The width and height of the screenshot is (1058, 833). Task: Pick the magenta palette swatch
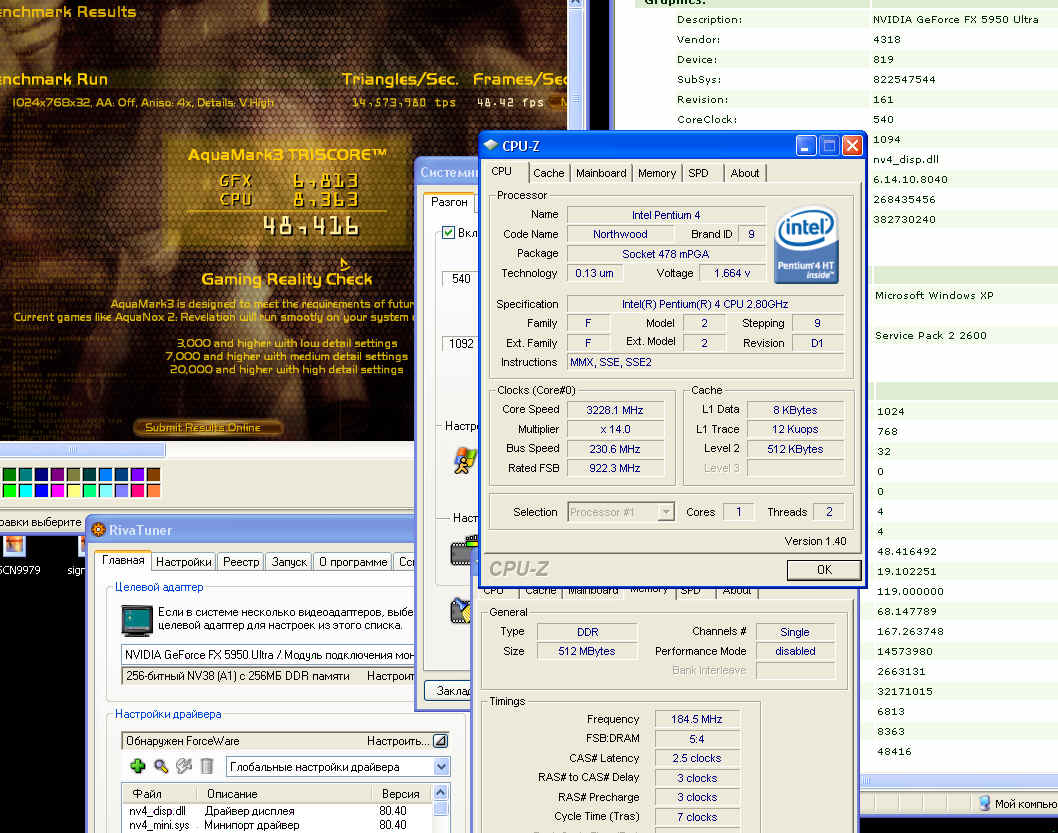(58, 490)
